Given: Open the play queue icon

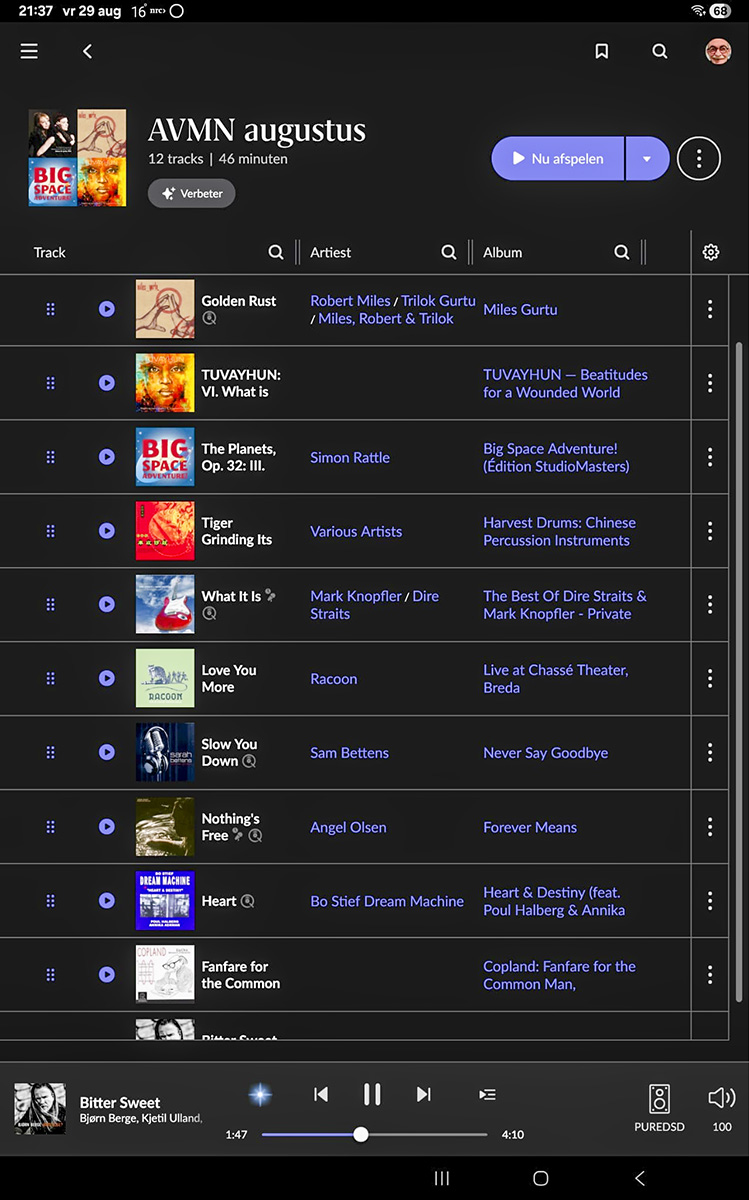Looking at the screenshot, I should click(487, 1095).
